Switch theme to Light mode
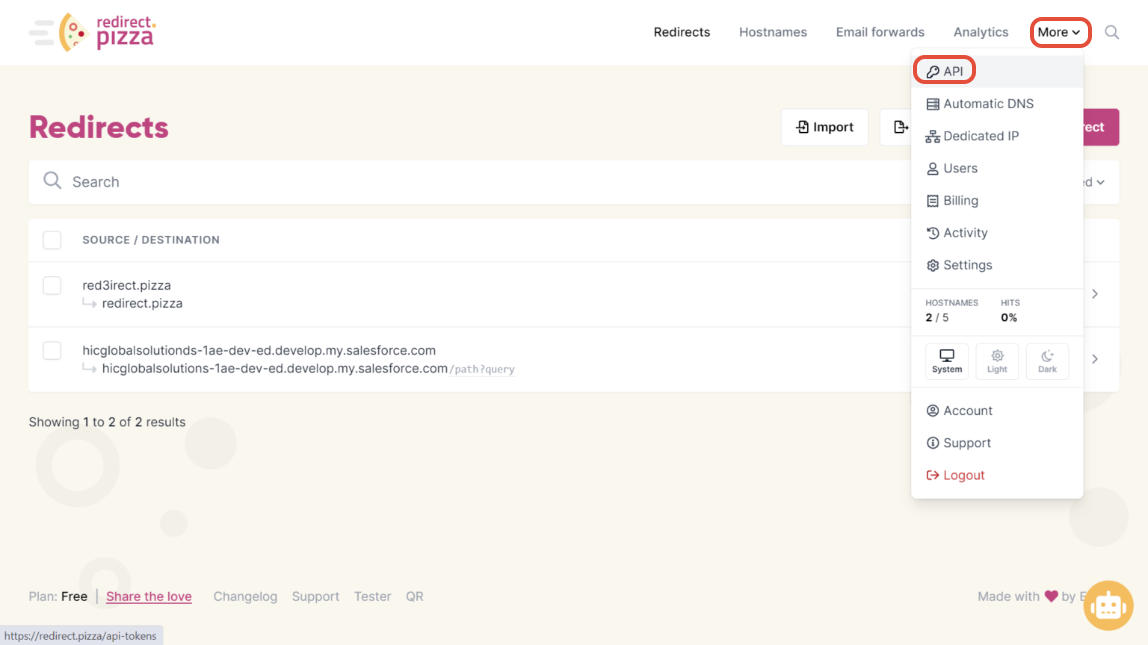This screenshot has height=645, width=1148. point(997,361)
